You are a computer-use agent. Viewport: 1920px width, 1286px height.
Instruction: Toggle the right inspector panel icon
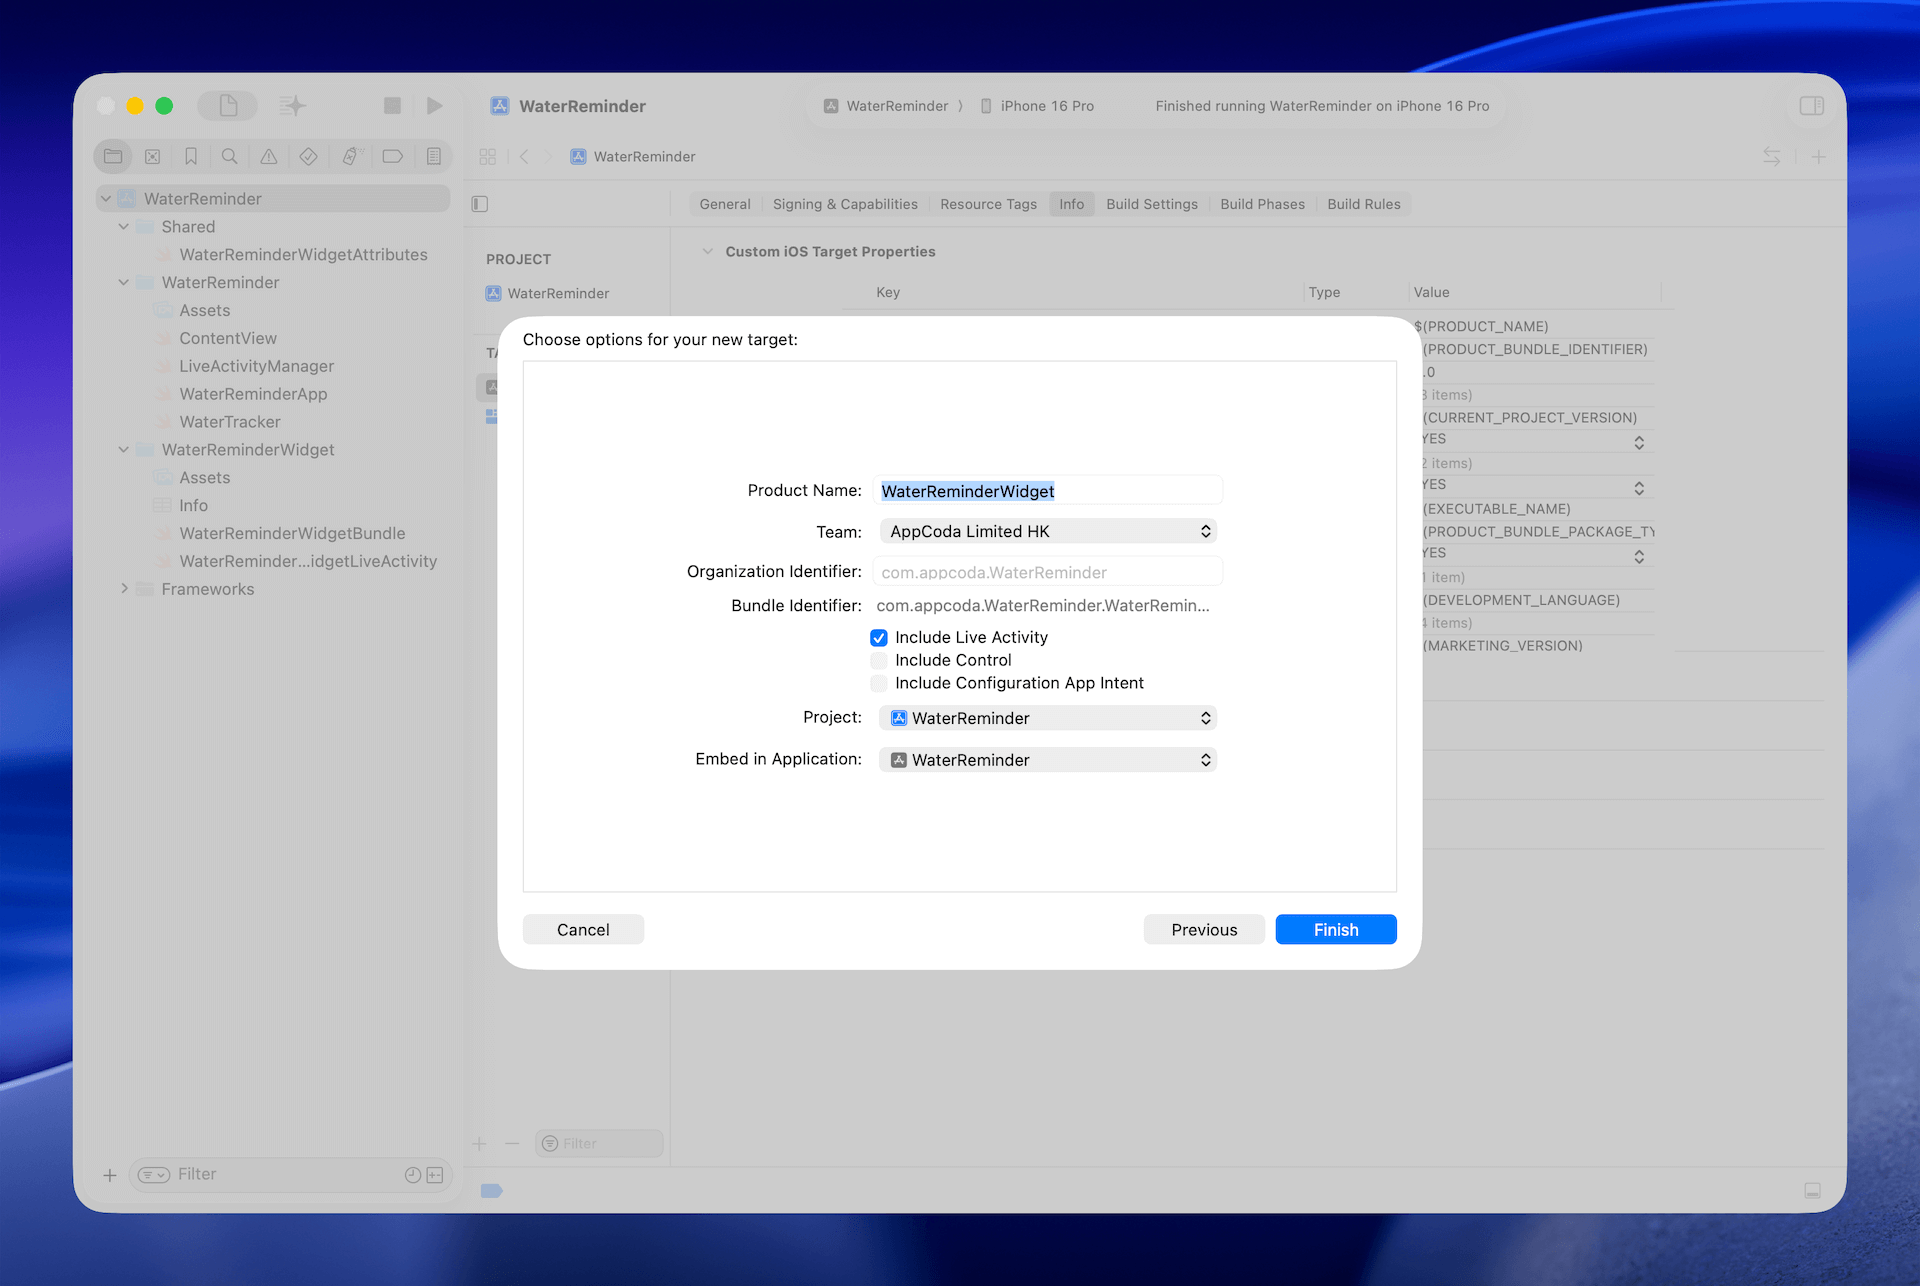coord(1811,106)
